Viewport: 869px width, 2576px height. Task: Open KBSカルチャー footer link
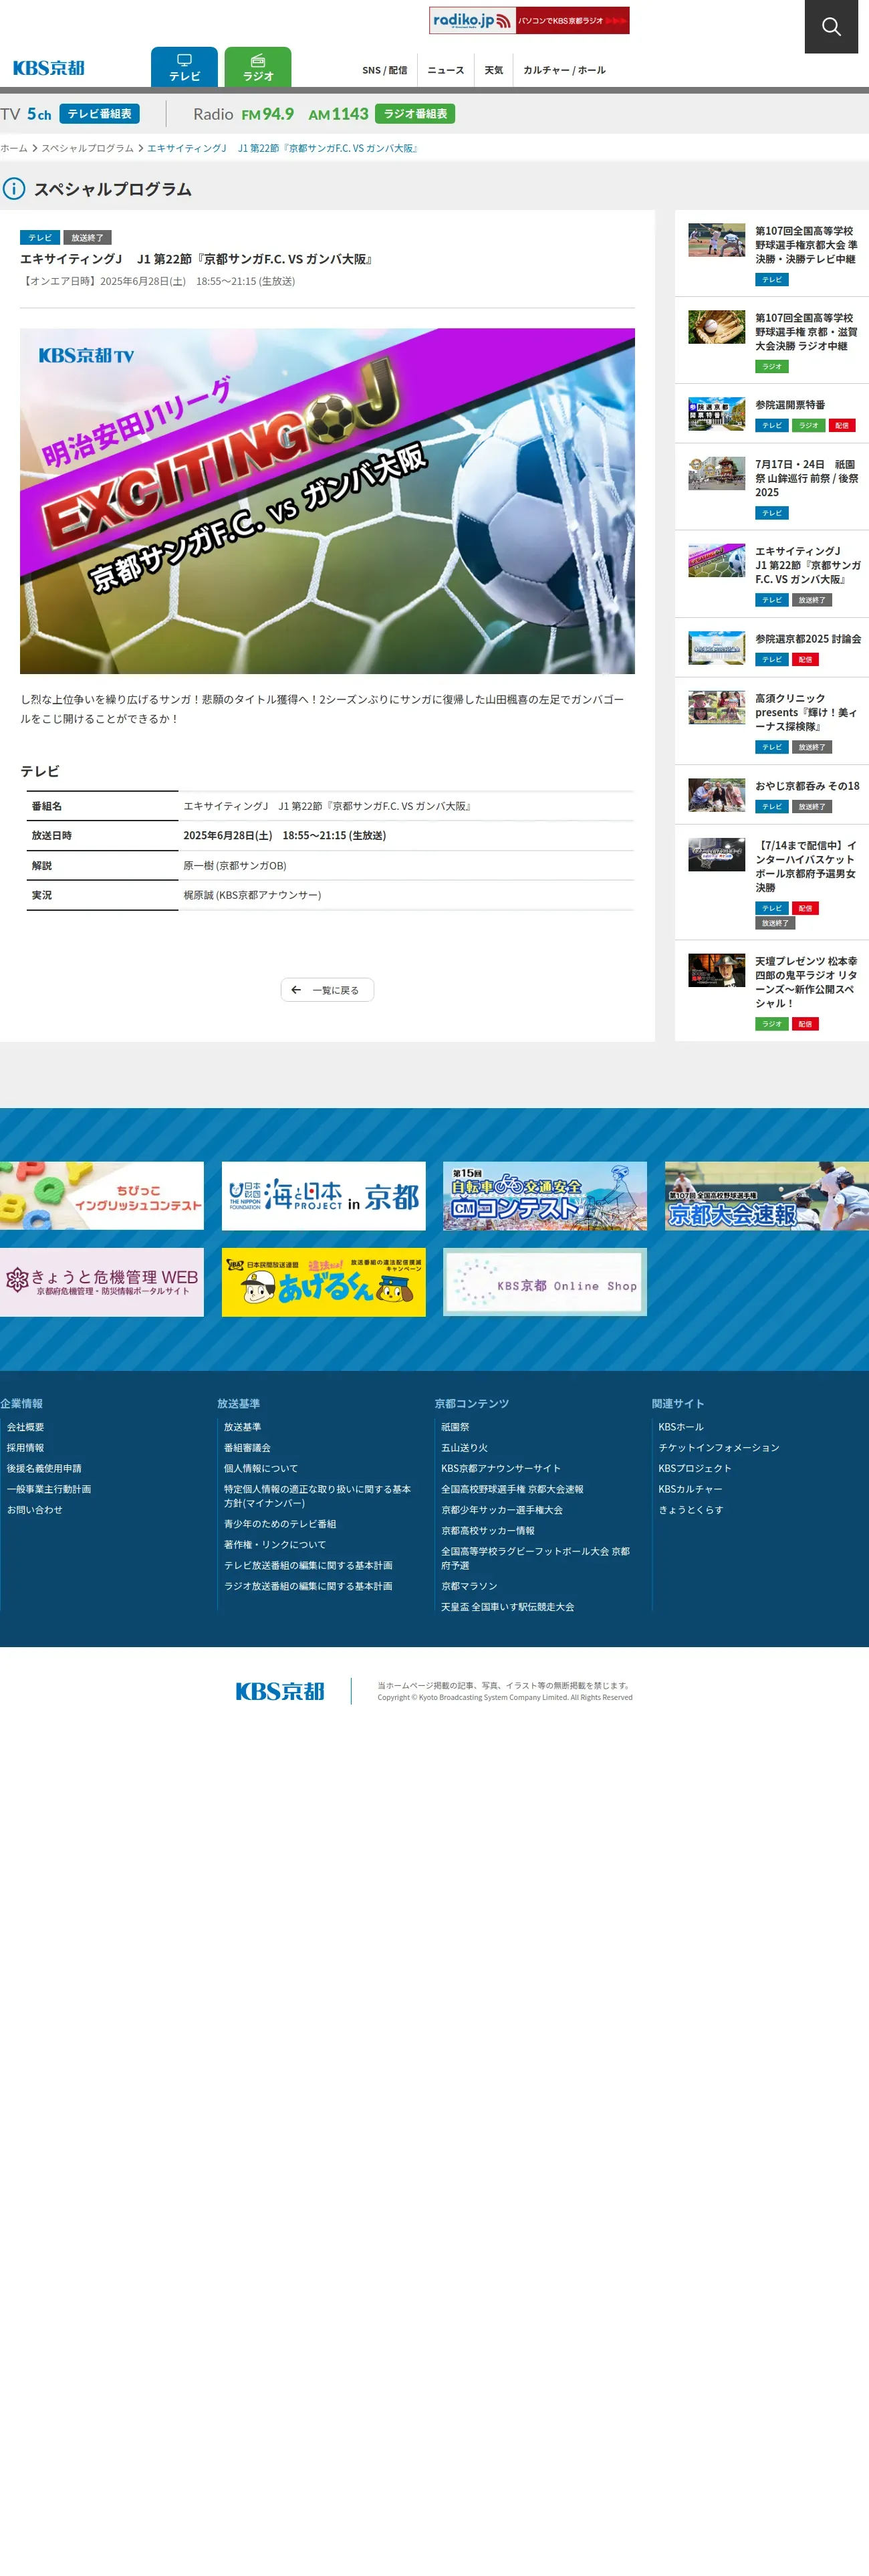tap(690, 1490)
